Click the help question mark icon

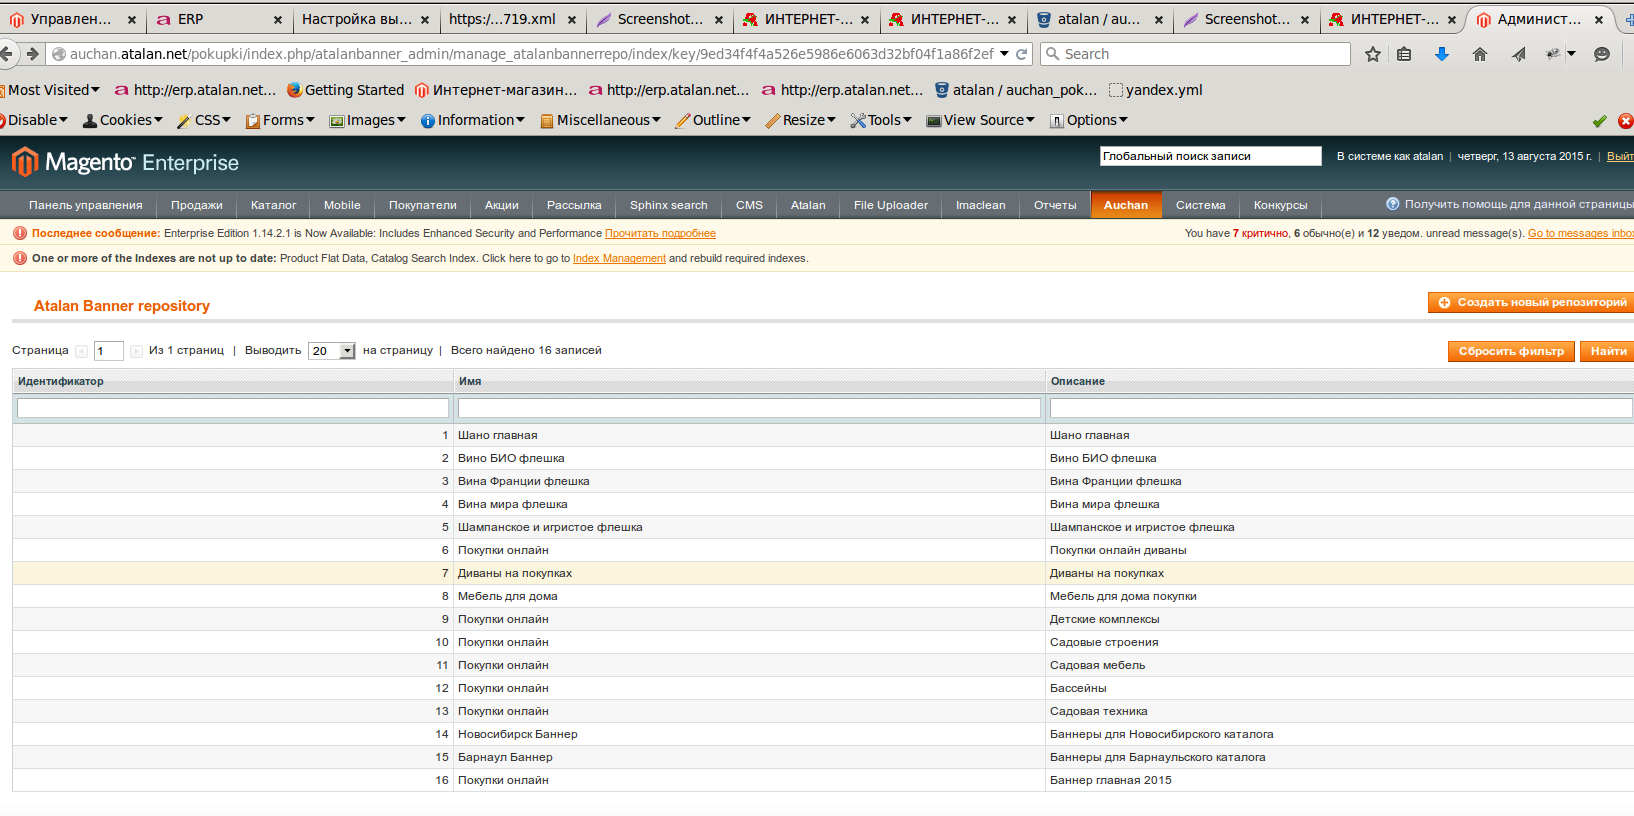(1392, 204)
